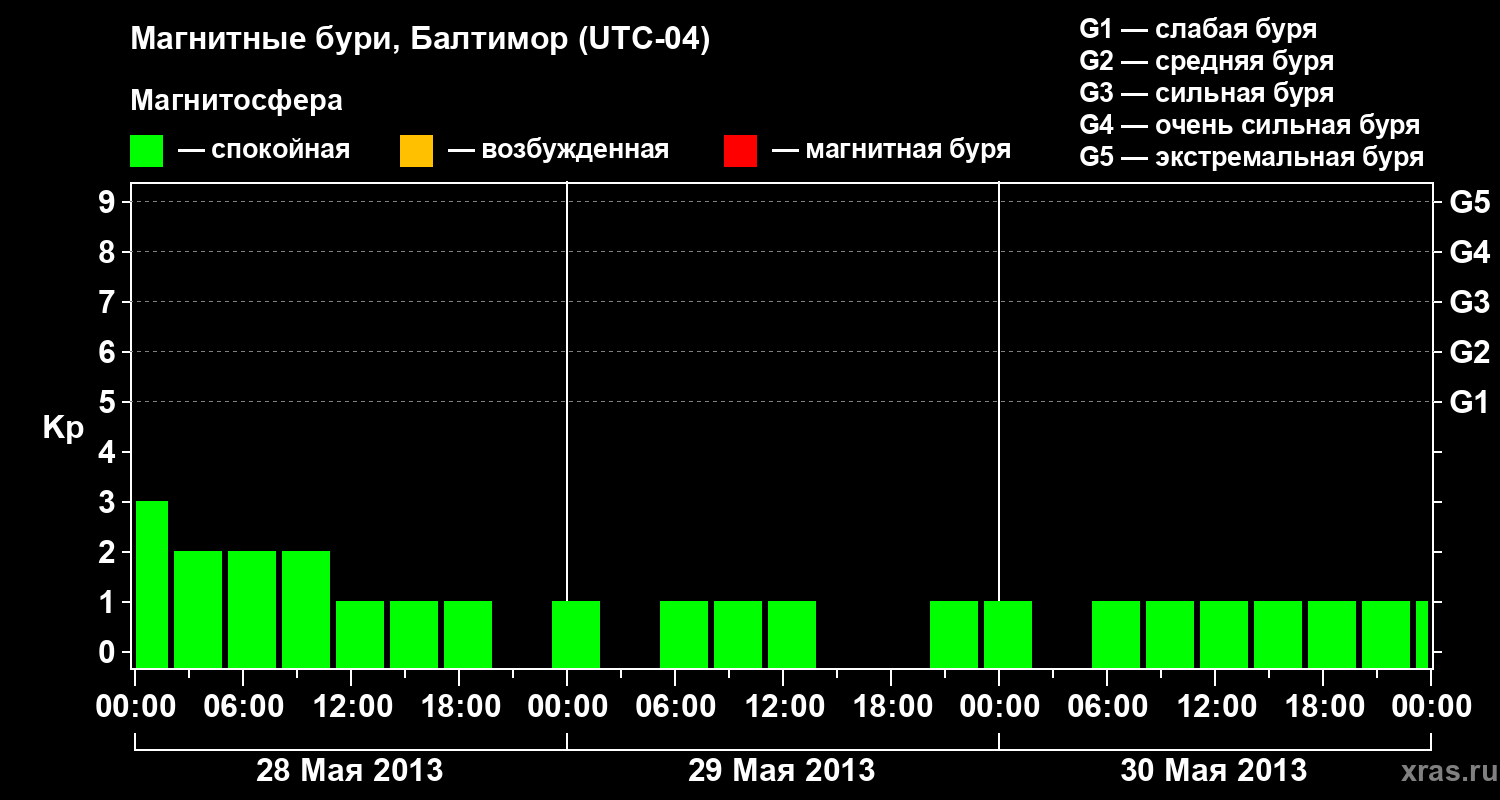The width and height of the screenshot is (1500, 800).
Task: Click the 'G4' label on the right axis
Action: tap(1469, 252)
